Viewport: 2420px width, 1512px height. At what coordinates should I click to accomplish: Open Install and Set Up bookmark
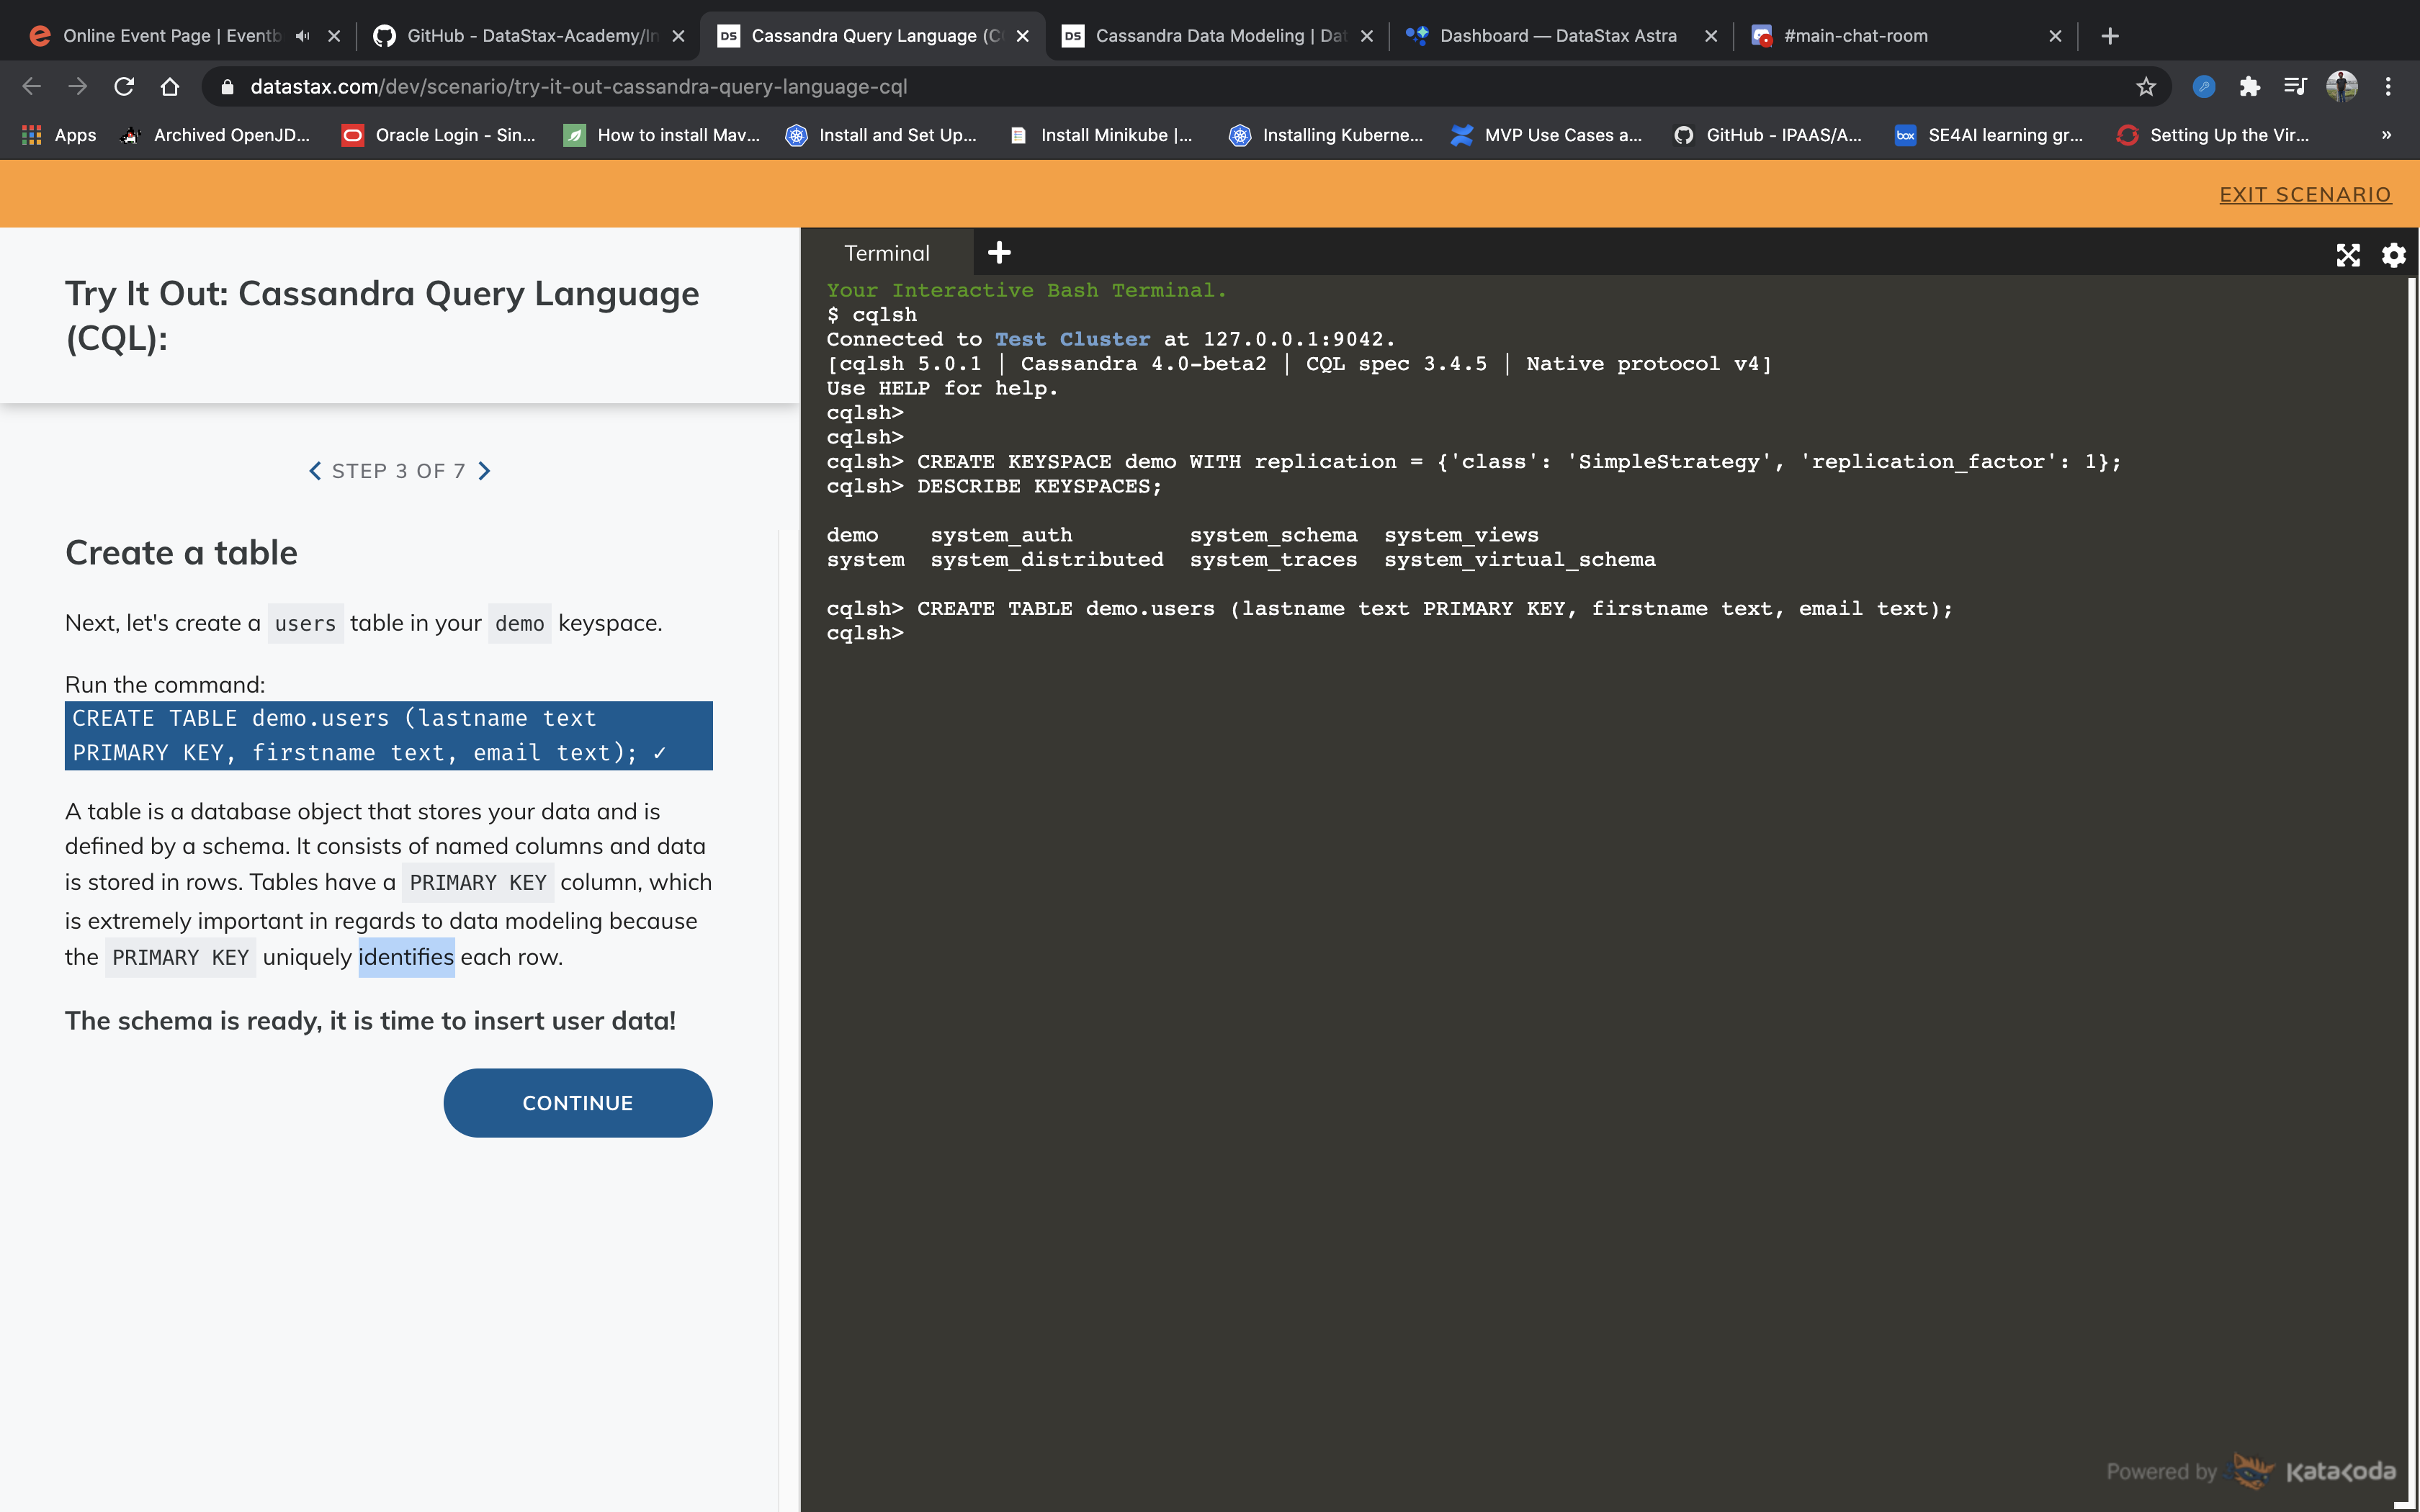(x=881, y=135)
